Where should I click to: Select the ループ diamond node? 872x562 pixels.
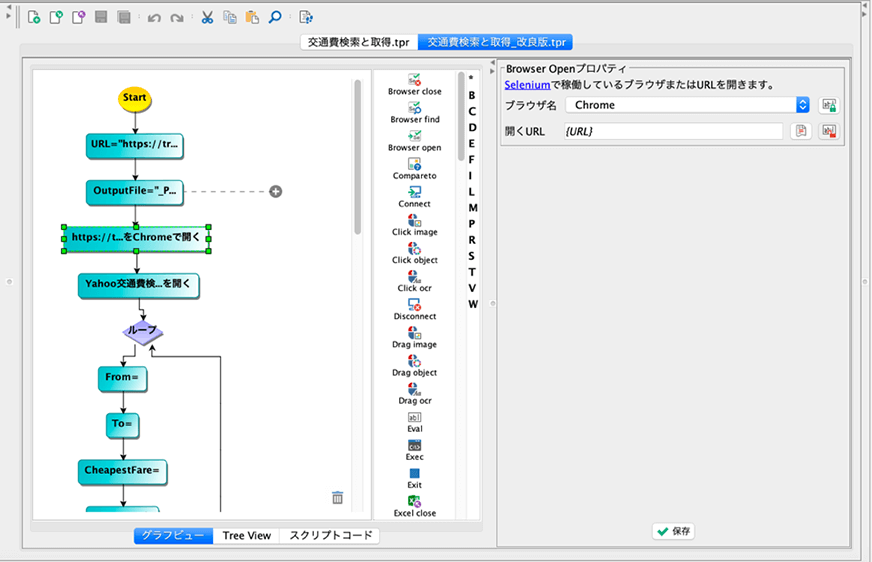(x=143, y=331)
